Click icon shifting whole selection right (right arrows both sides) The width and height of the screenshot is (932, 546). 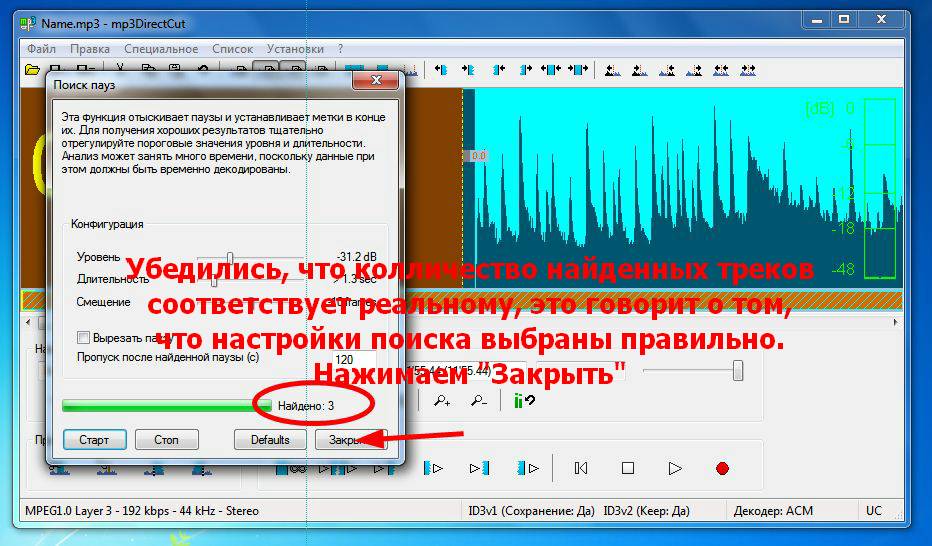point(578,70)
